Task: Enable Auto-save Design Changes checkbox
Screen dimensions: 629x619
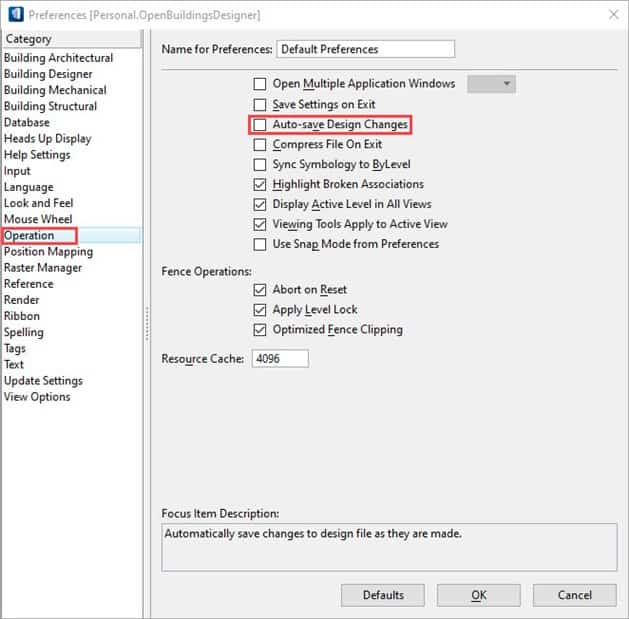Action: [260, 125]
